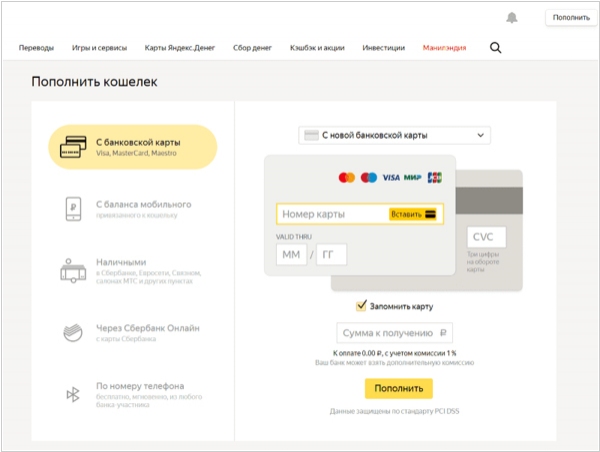600x452 pixels.
Task: Open the red Манилэндия menu item
Action: 444,48
